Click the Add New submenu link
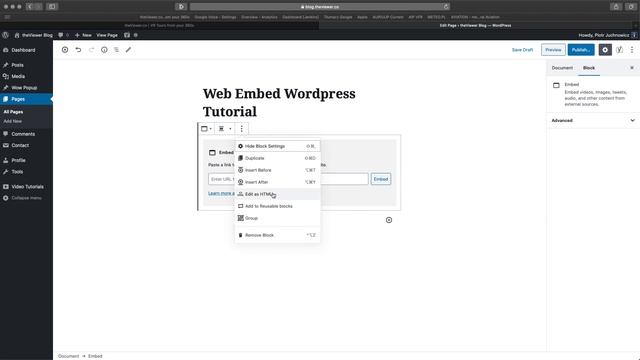640x360 pixels. click(13, 121)
